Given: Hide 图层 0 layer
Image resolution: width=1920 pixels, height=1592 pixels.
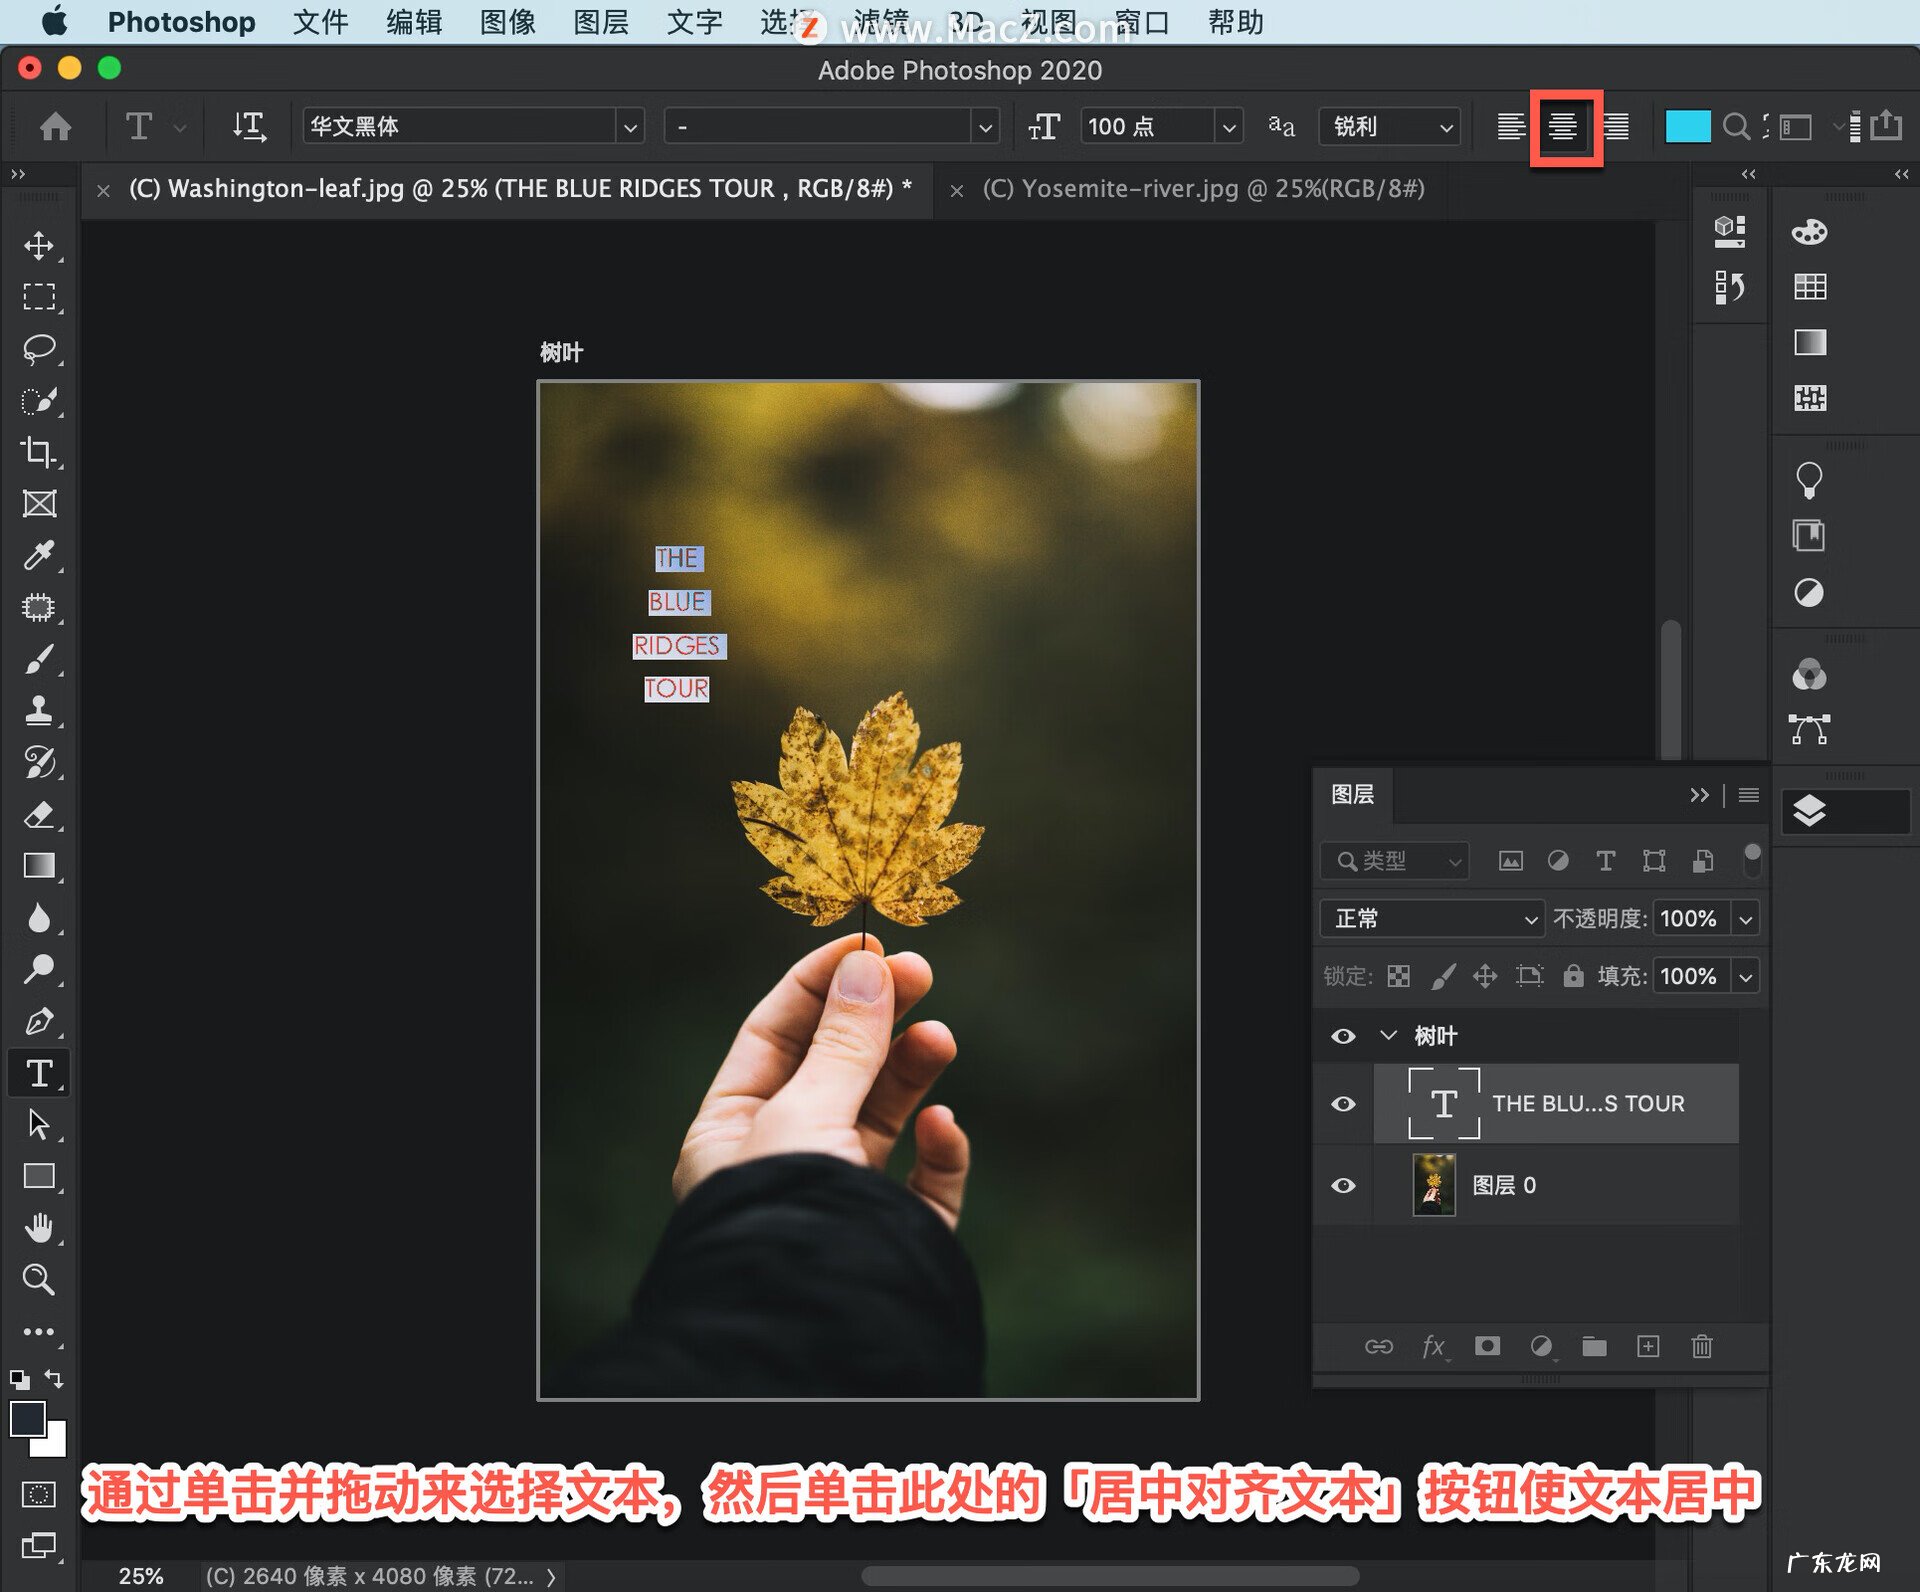Looking at the screenshot, I should click(x=1343, y=1185).
